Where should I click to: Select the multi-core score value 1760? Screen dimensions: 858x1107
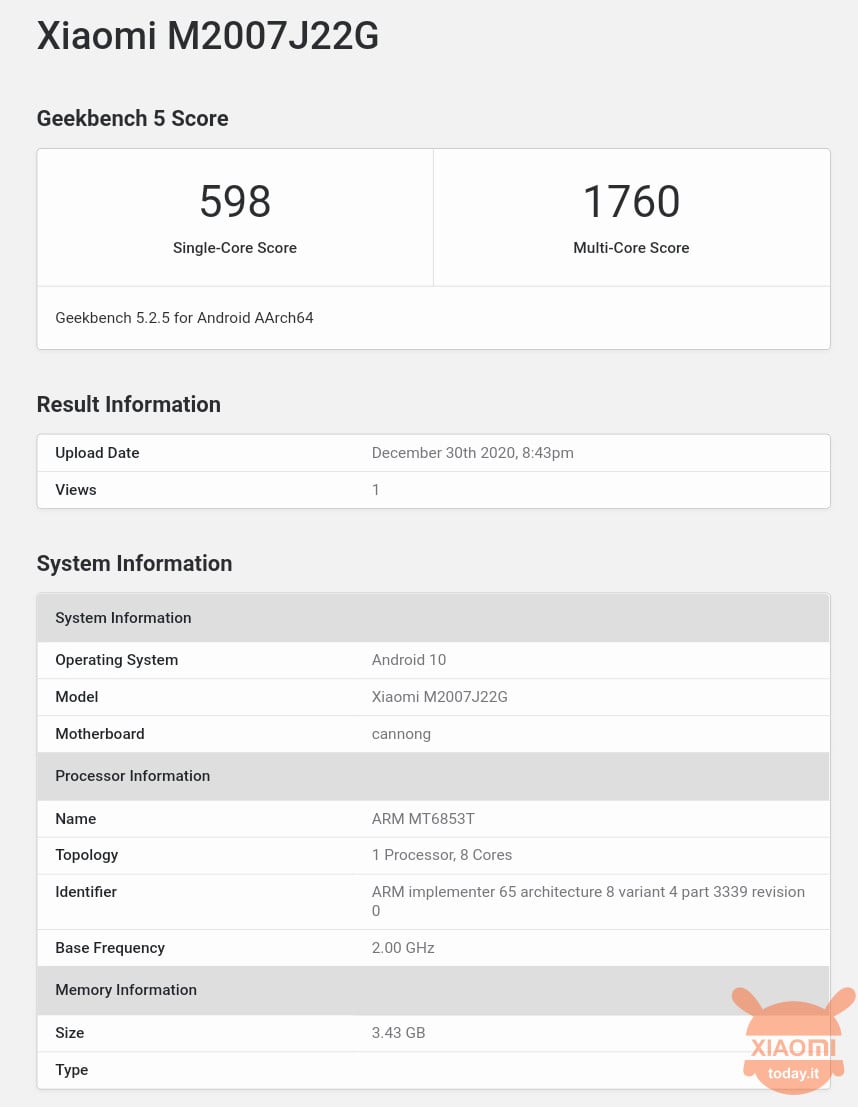(631, 201)
